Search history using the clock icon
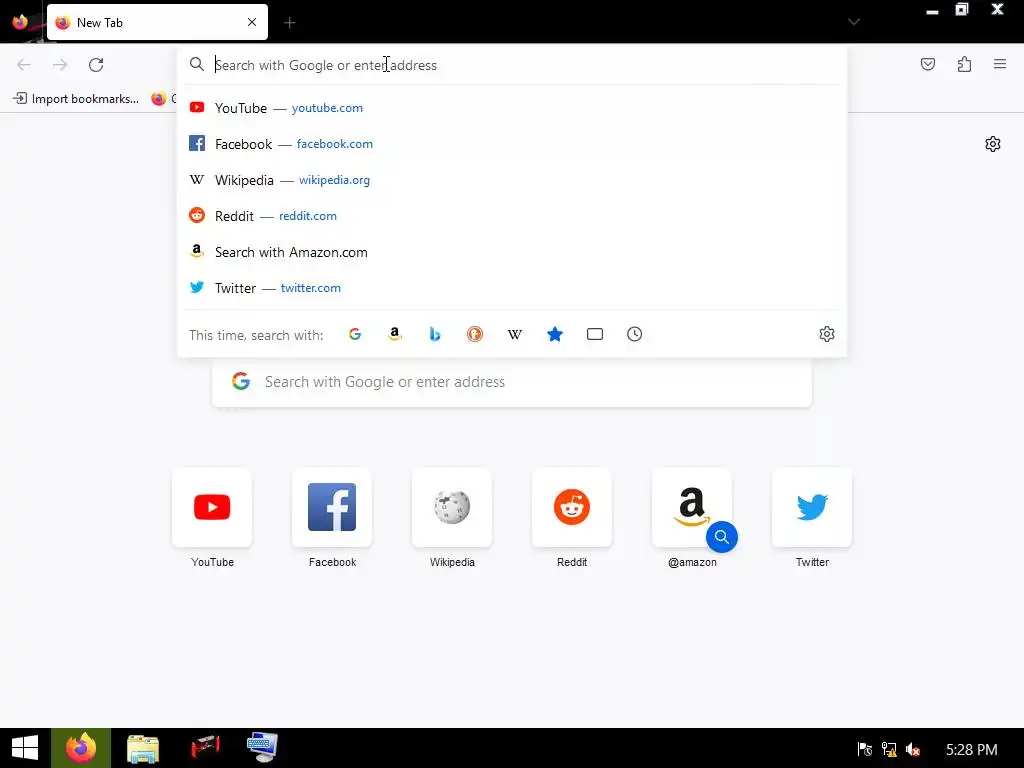This screenshot has width=1024, height=768. pos(634,334)
